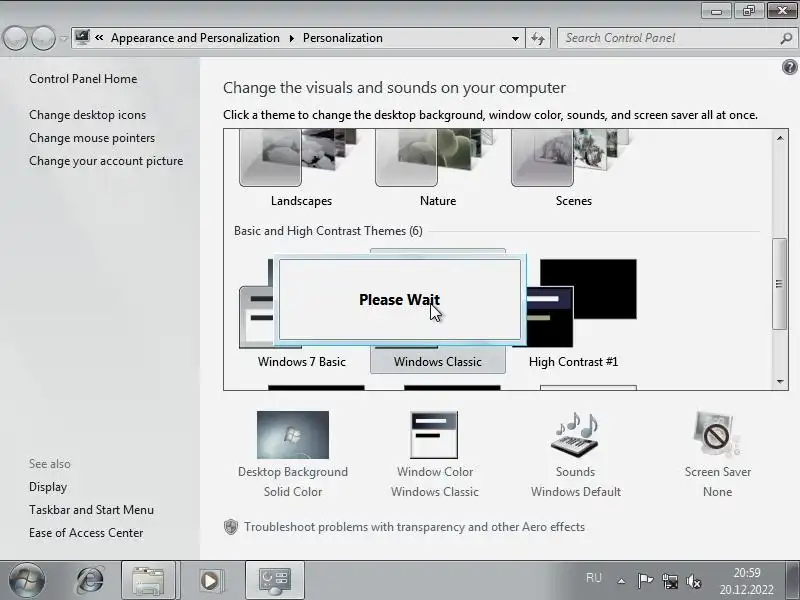Open Change your account picture link

coord(106,161)
